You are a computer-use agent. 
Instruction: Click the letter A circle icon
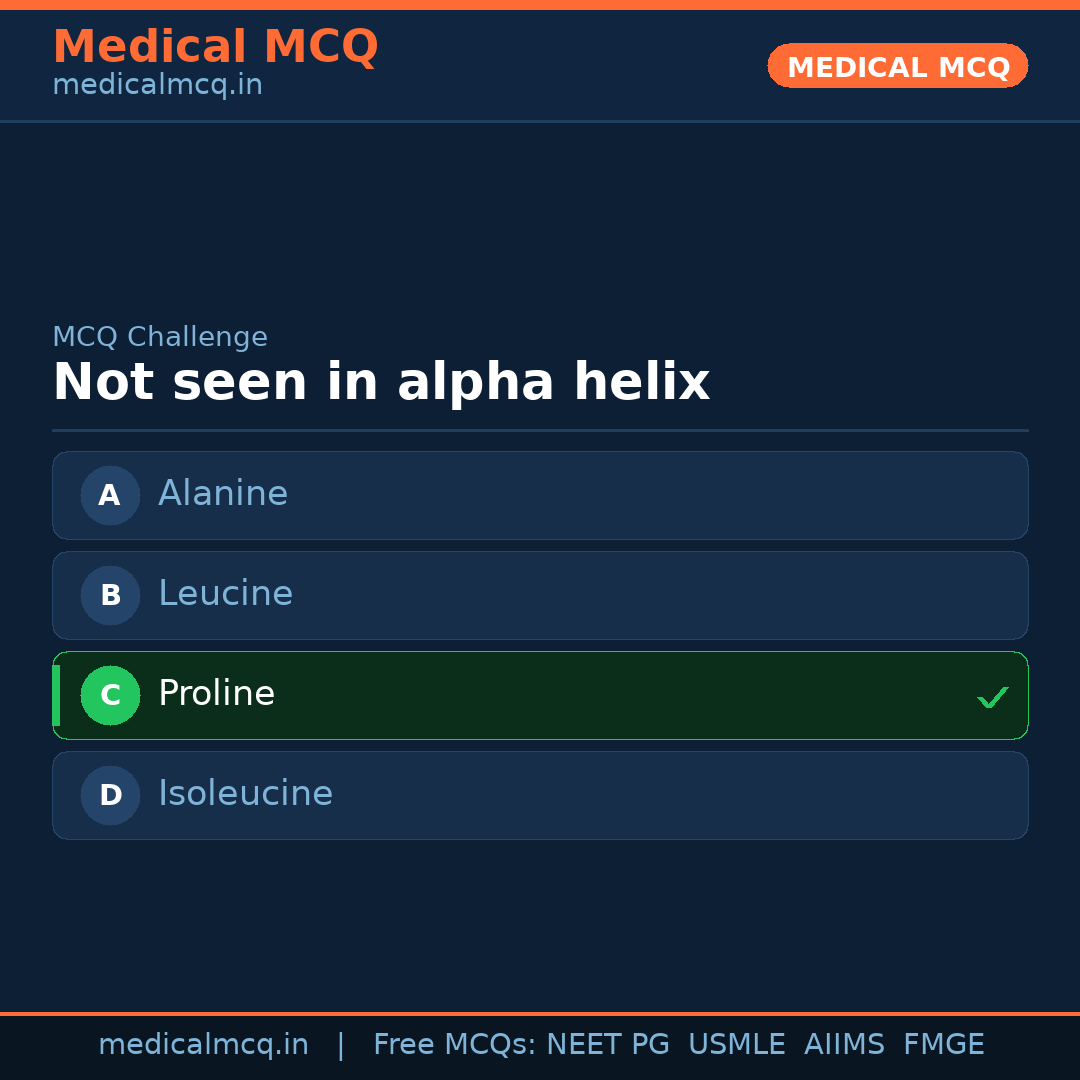[110, 495]
